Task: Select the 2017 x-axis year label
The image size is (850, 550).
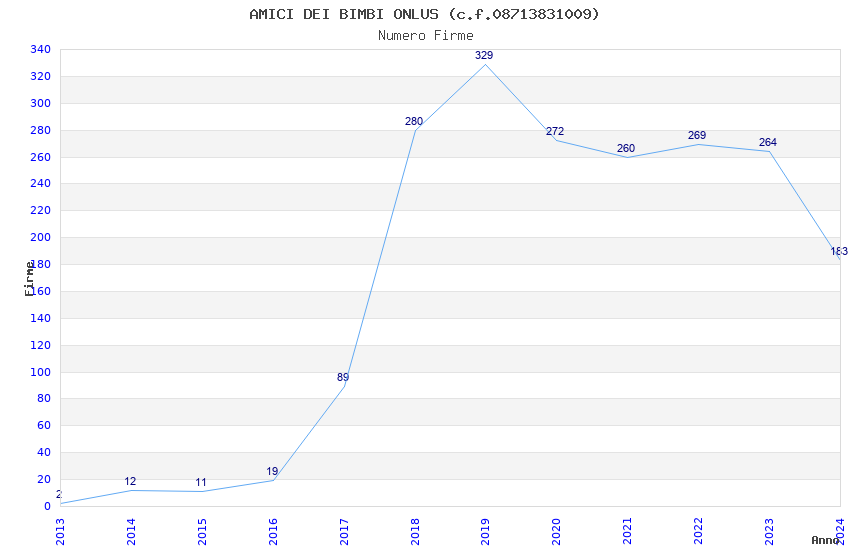Action: [344, 532]
